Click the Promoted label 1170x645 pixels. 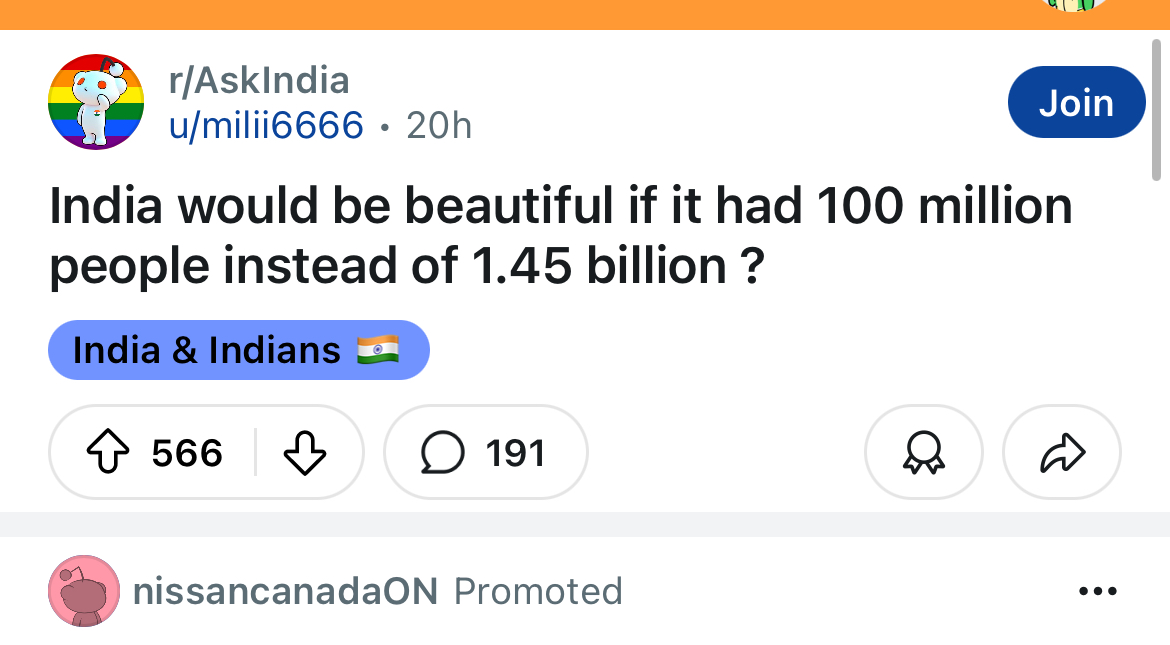pyautogui.click(x=538, y=591)
